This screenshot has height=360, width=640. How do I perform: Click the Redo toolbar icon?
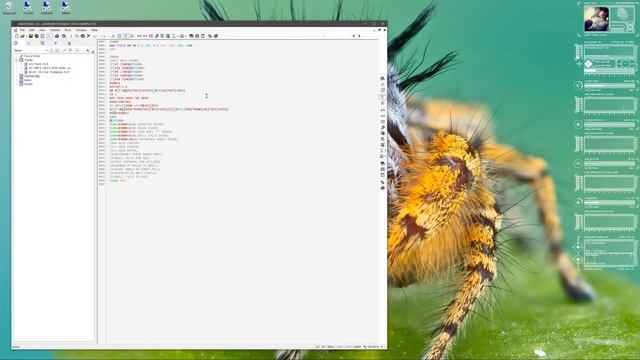[x=103, y=36]
